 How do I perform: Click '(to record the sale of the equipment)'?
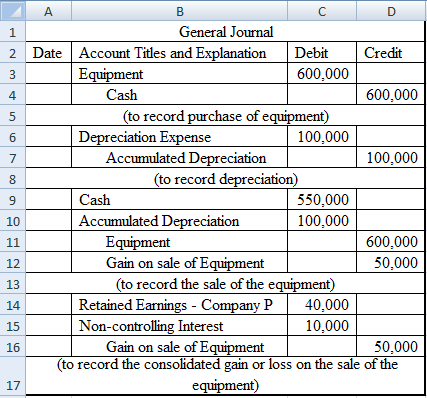[225, 284]
